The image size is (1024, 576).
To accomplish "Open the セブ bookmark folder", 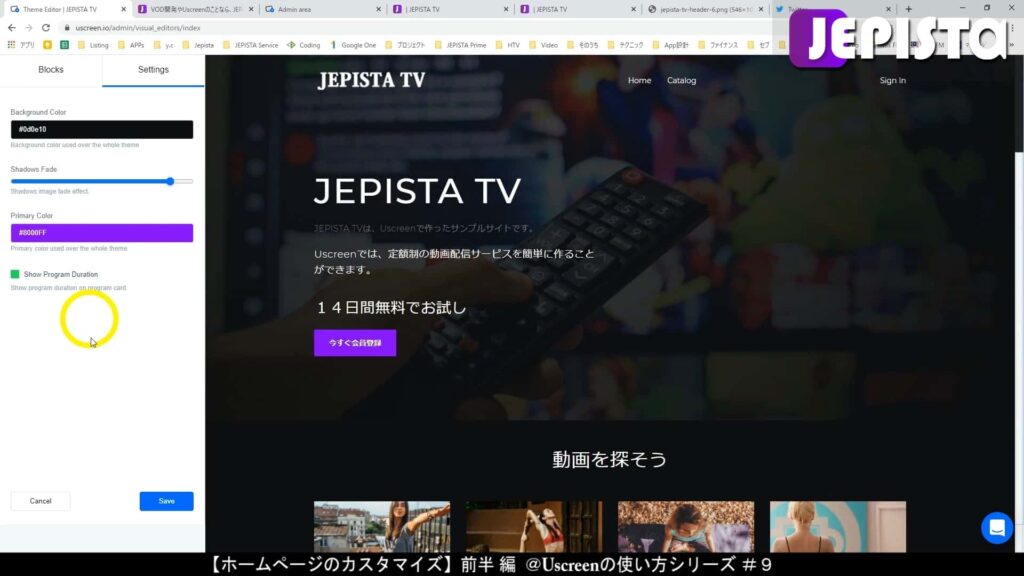I will tap(758, 45).
